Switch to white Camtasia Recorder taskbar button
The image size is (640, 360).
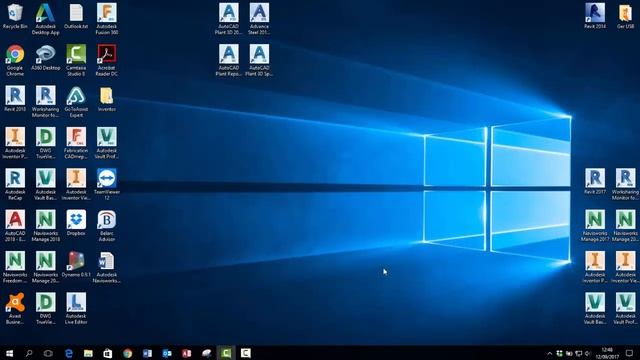click(245, 353)
